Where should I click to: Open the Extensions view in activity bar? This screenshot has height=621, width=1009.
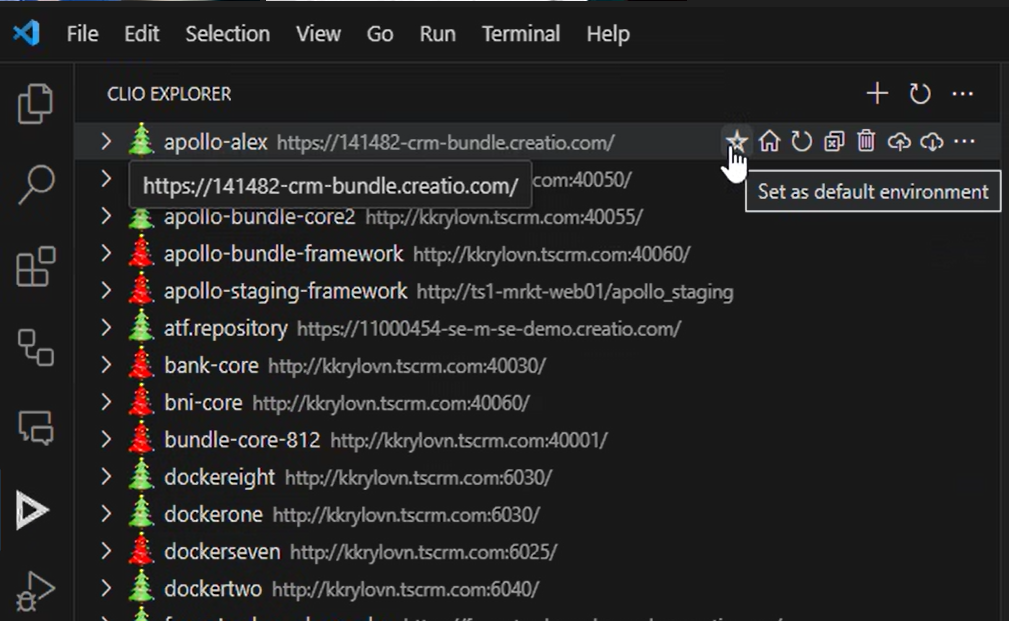pos(35,266)
